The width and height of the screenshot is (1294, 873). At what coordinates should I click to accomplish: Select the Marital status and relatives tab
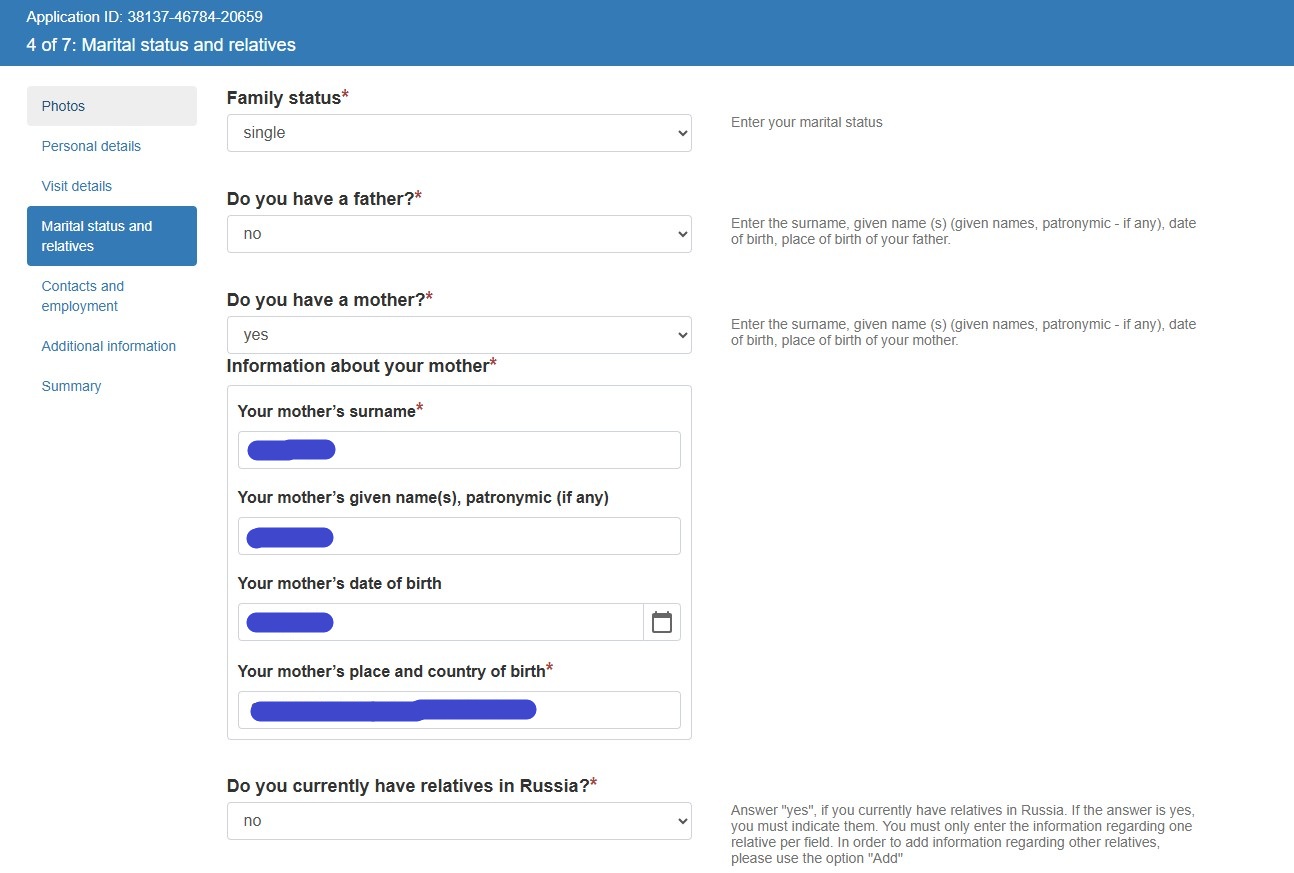point(112,236)
